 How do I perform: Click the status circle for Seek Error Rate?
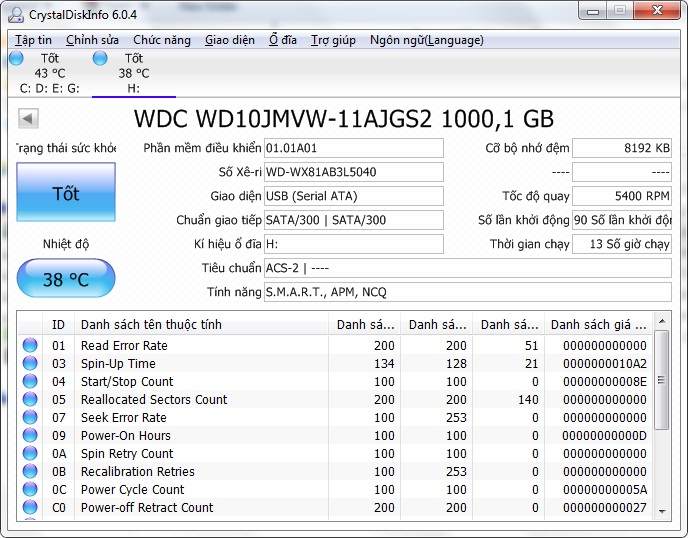tap(30, 417)
